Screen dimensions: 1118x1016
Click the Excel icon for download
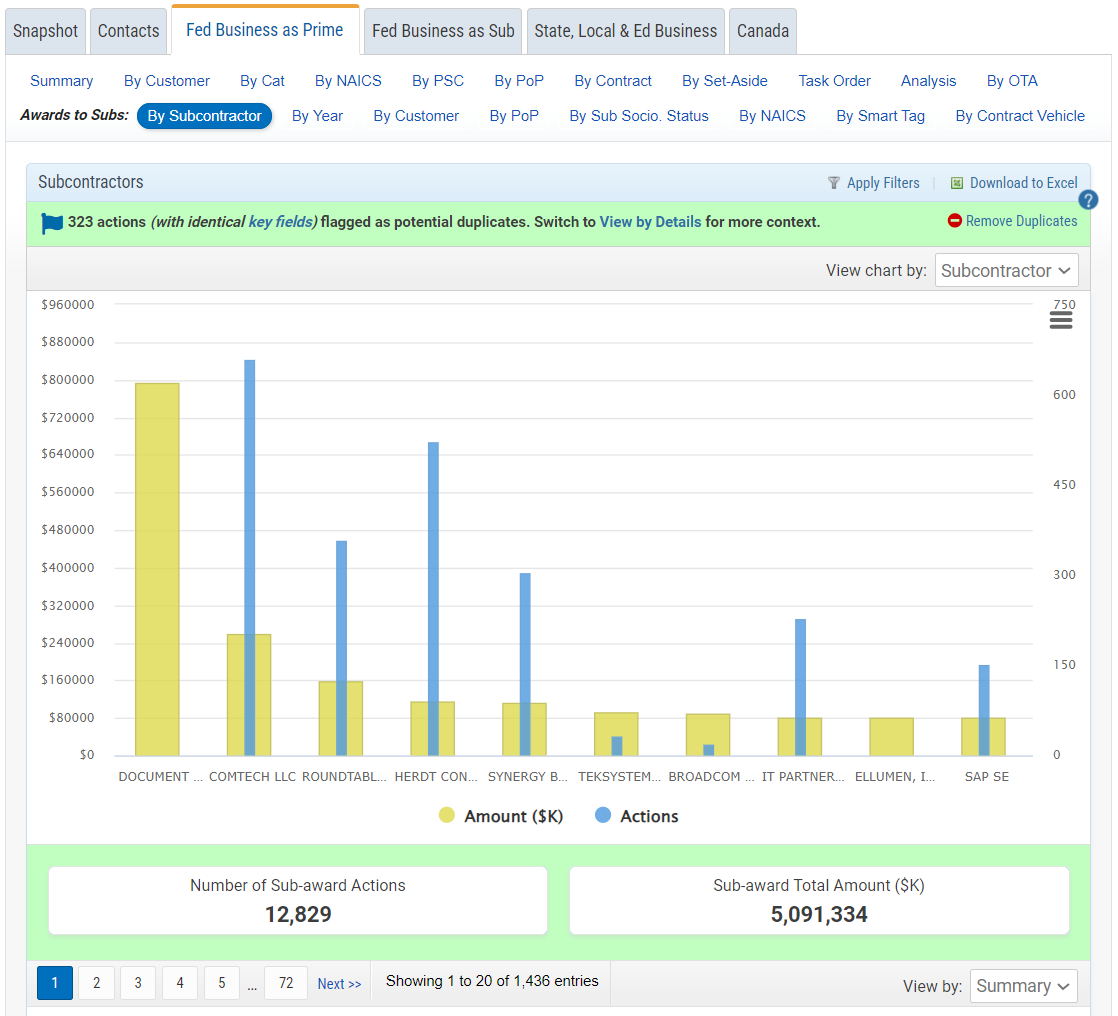(957, 183)
